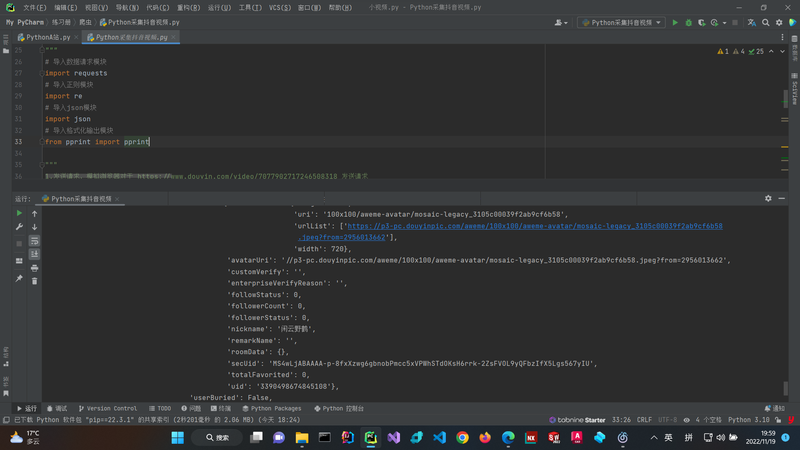Click the stop square in the Run panel
Viewport: 800px width, 450px height.
(x=19, y=244)
